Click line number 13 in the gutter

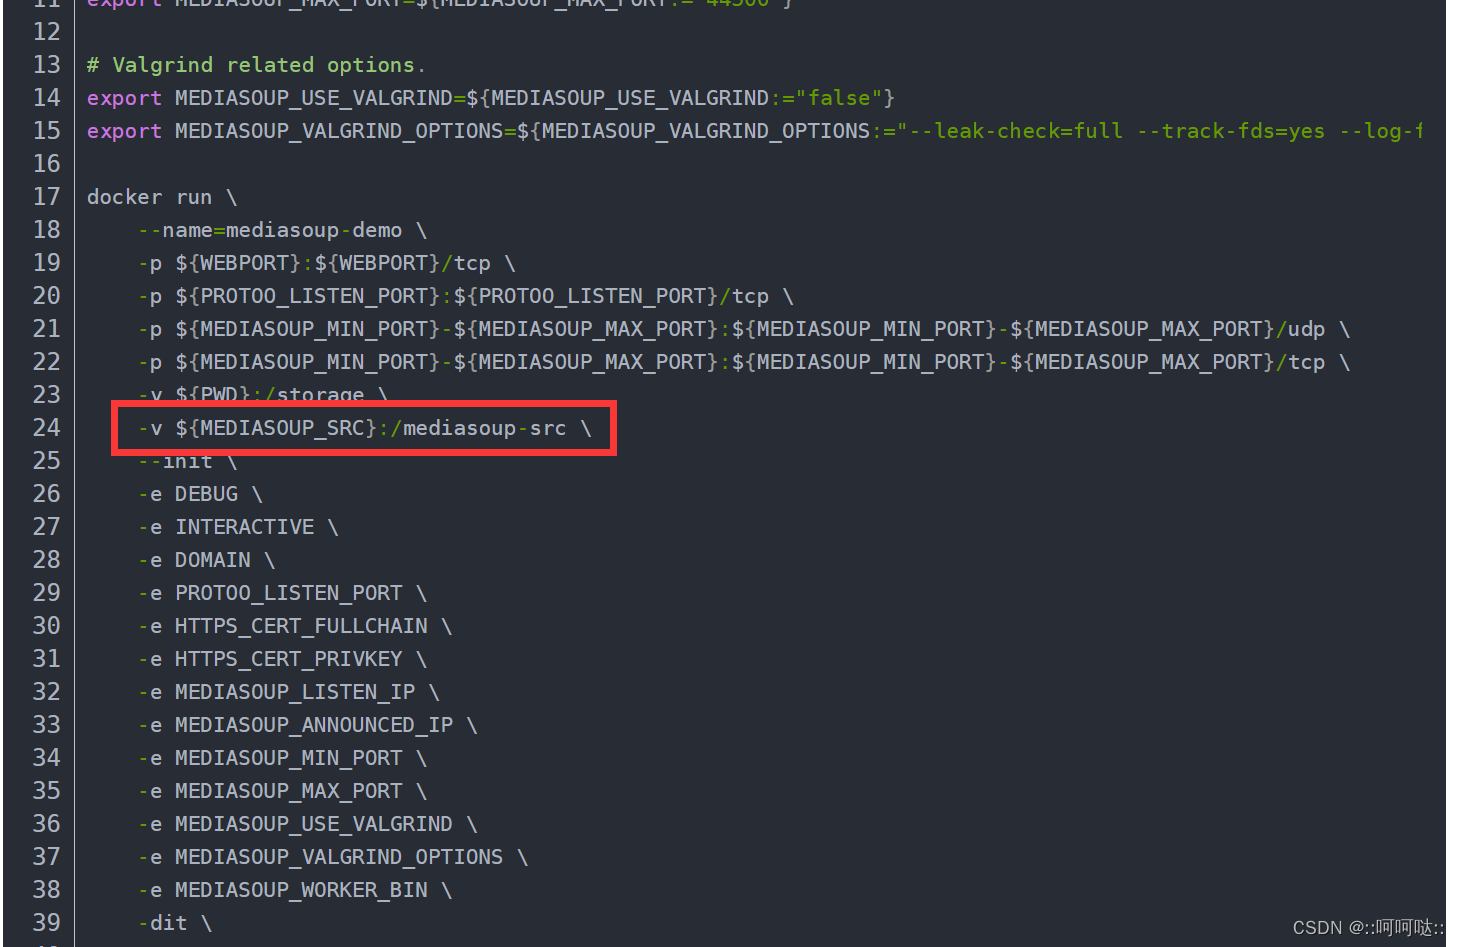tap(46, 65)
